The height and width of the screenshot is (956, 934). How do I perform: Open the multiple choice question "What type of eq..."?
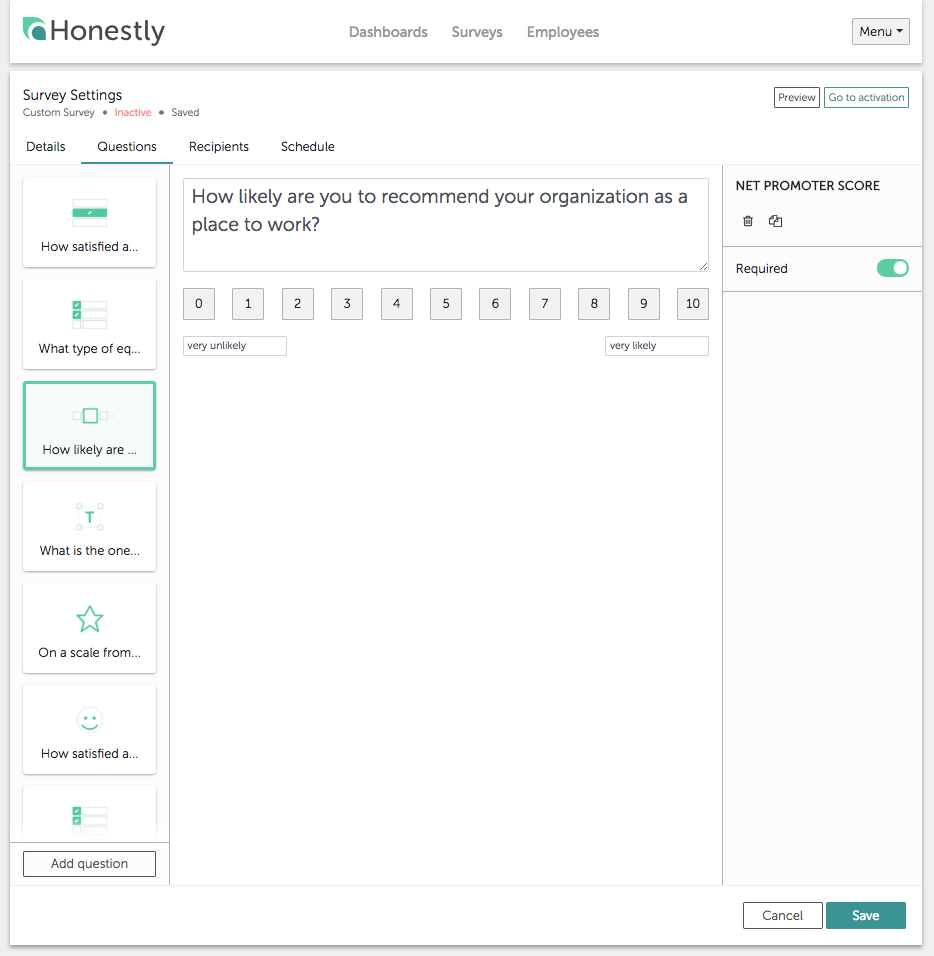(89, 324)
